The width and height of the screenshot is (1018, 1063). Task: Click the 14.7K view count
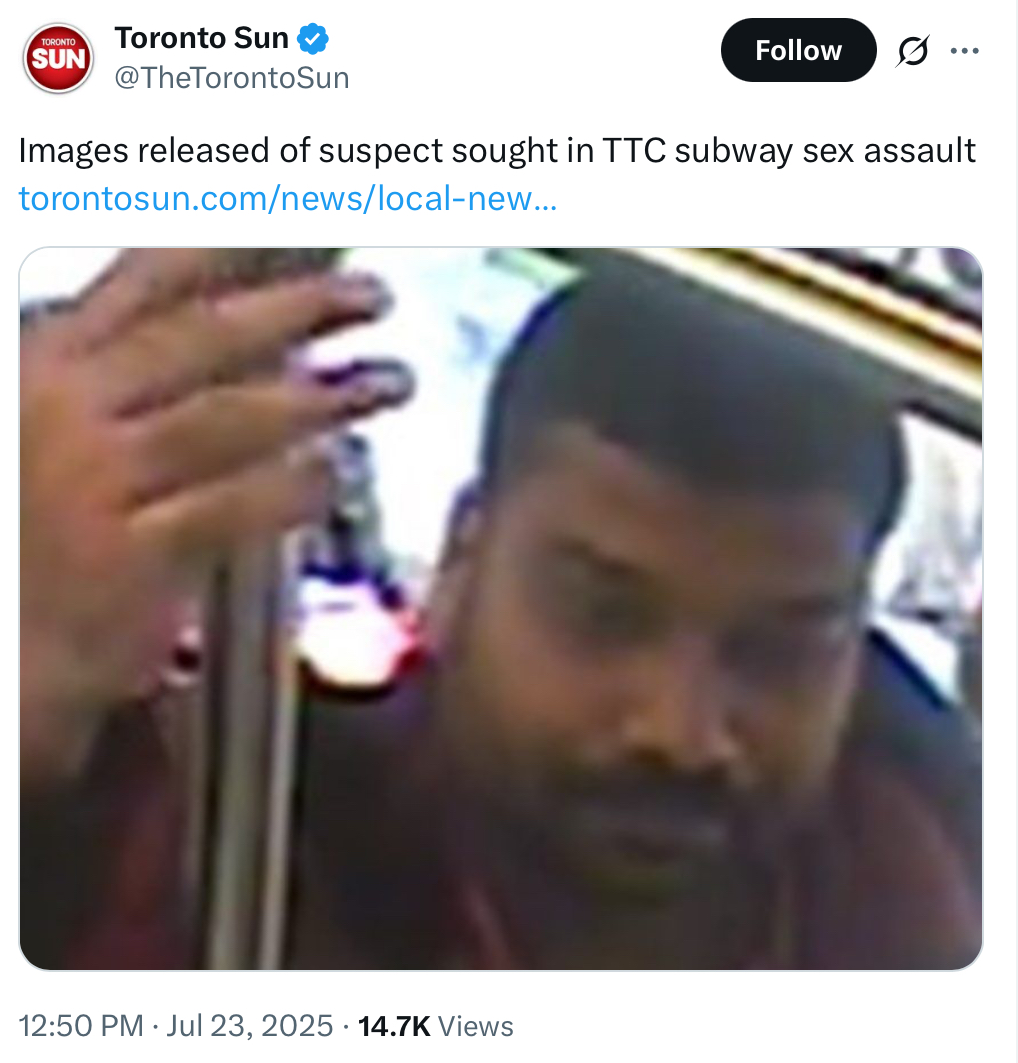pos(394,1026)
